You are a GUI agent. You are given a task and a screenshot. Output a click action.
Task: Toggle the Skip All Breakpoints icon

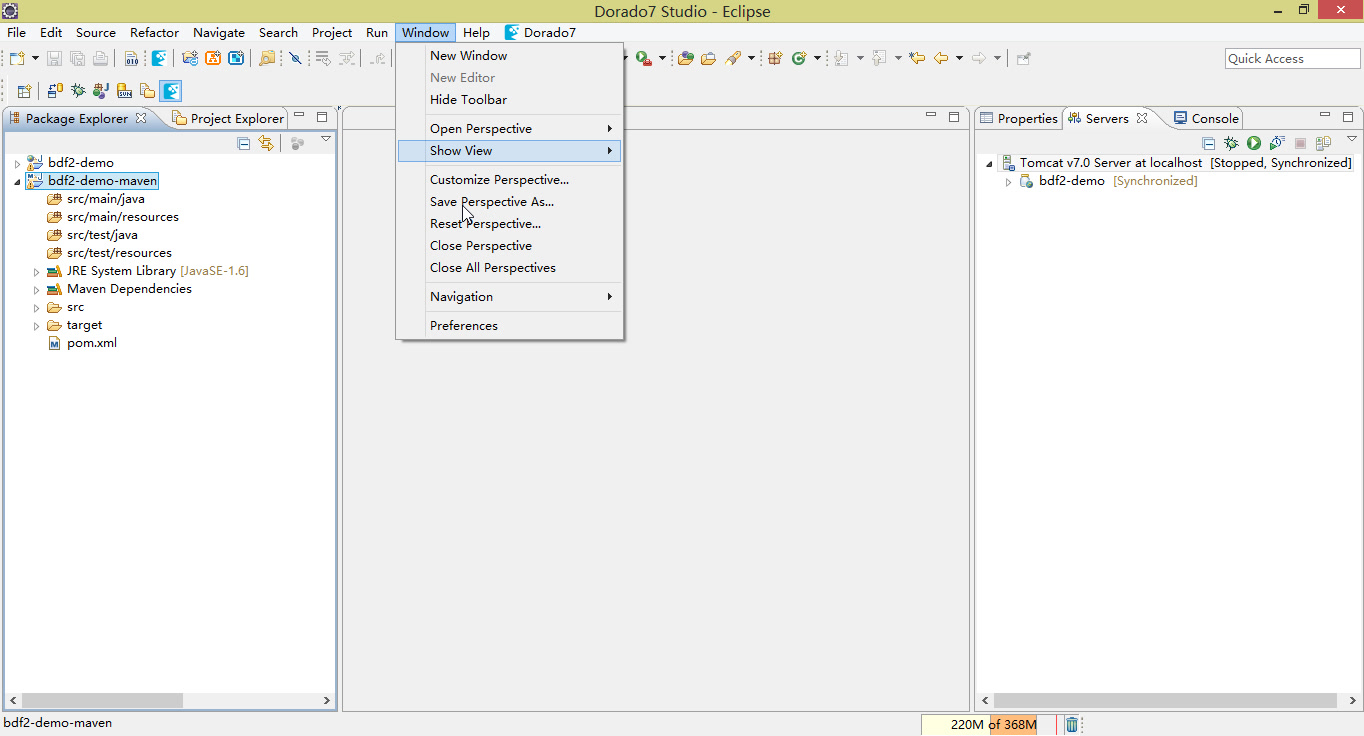click(295, 58)
